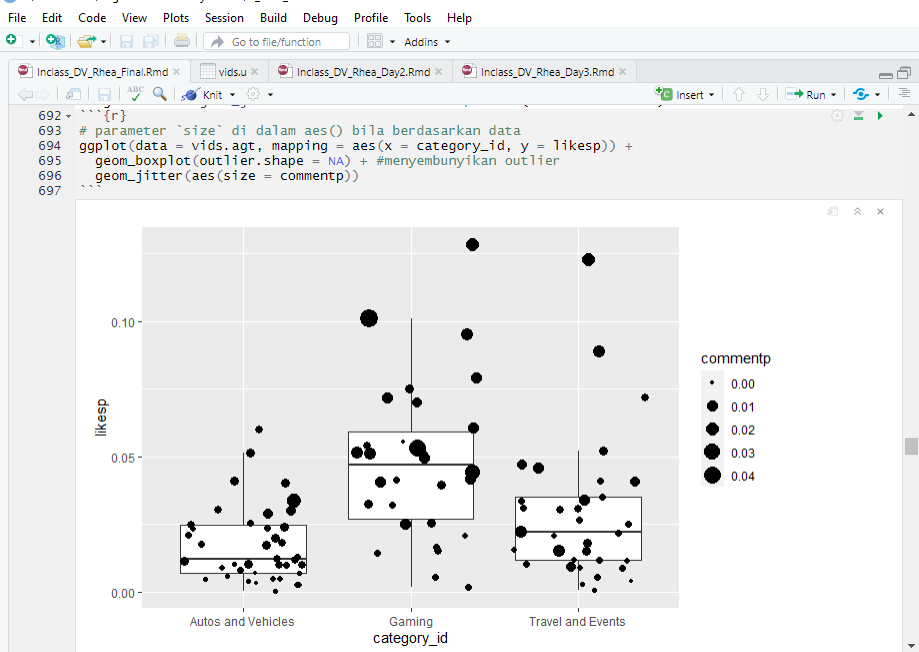Go back using the navigation back arrow

pos(22,93)
